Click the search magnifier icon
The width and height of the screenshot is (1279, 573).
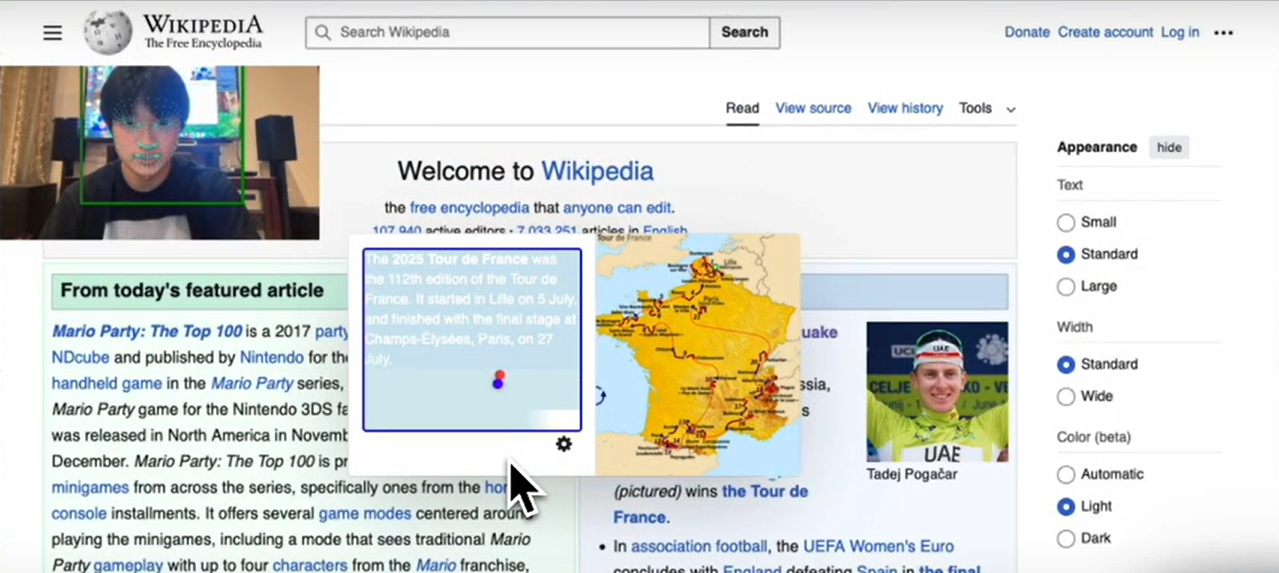point(322,32)
